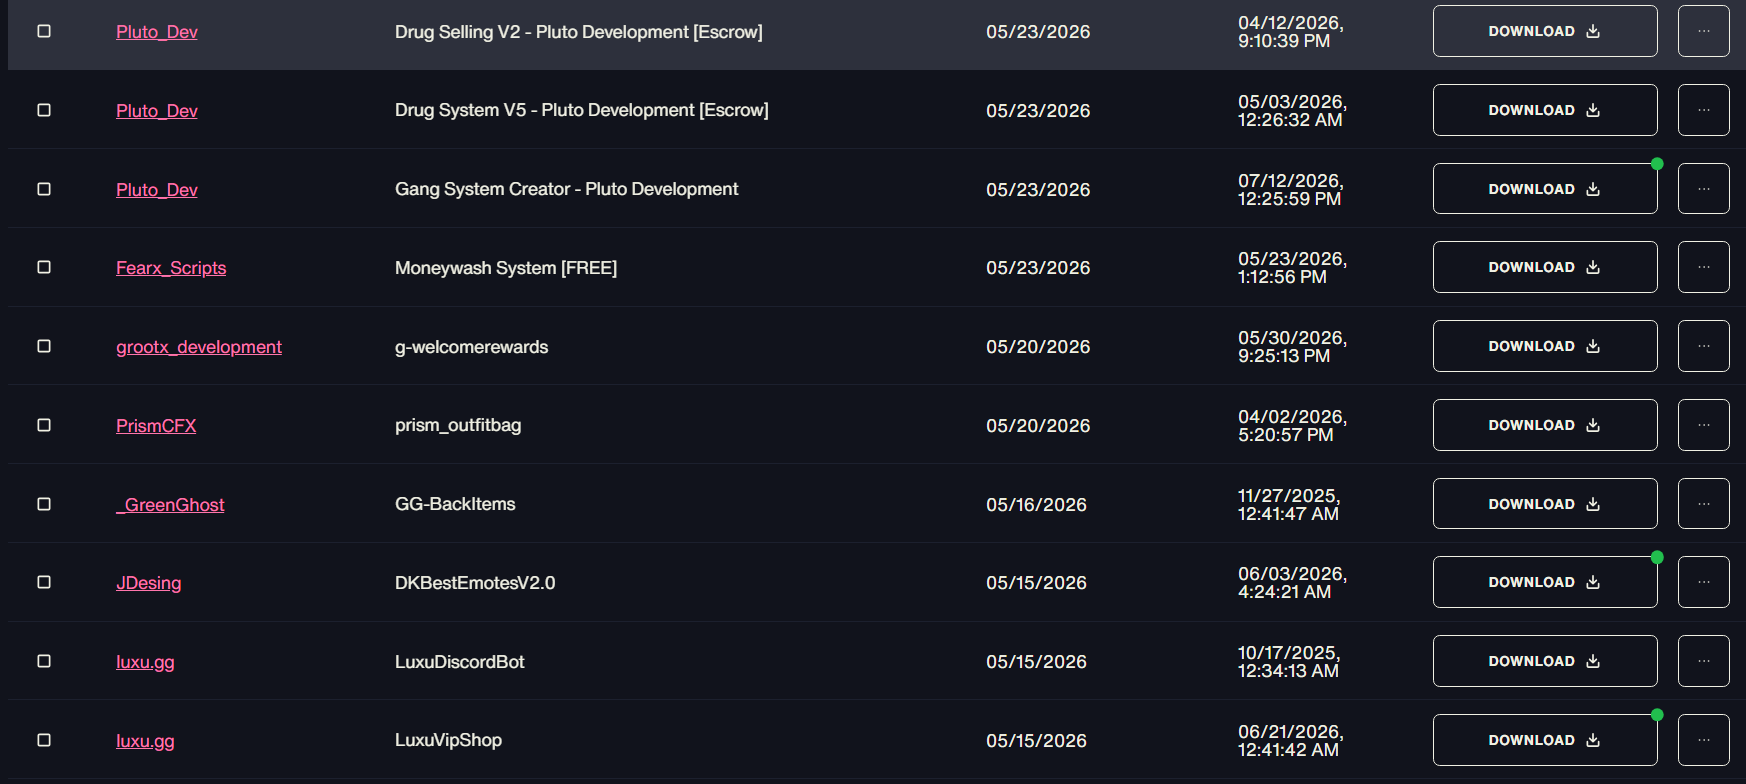Open Pluto_Dev link in Gang System Creator row
Viewport: 1746px width, 784px height.
pos(157,190)
